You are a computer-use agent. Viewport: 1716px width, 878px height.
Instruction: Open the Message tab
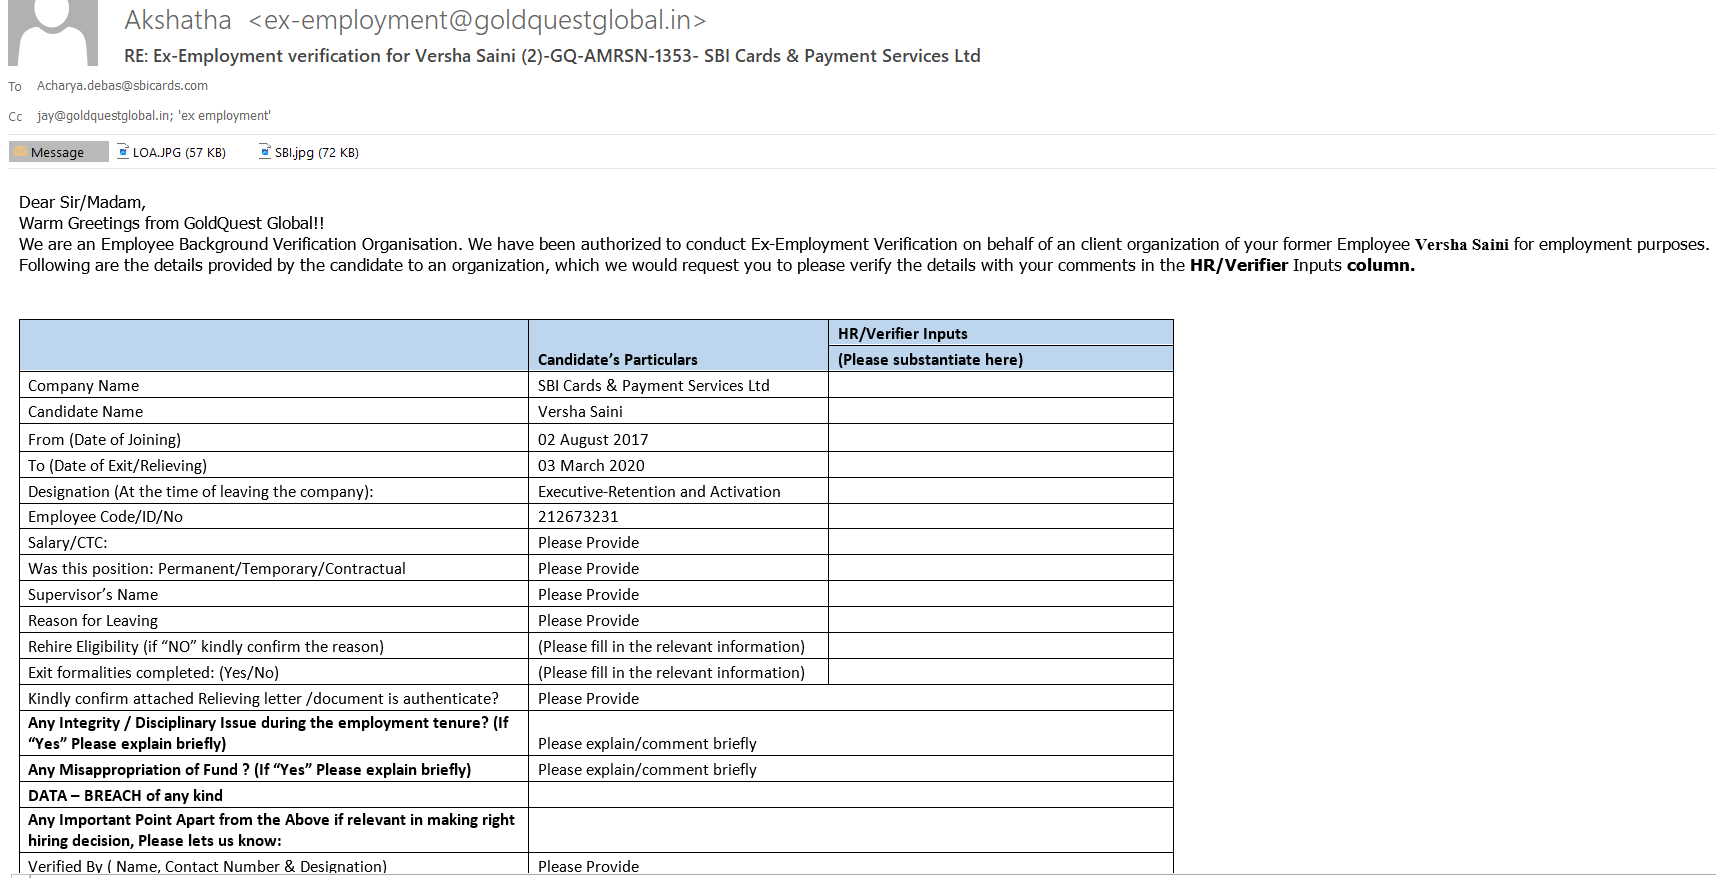tap(58, 152)
